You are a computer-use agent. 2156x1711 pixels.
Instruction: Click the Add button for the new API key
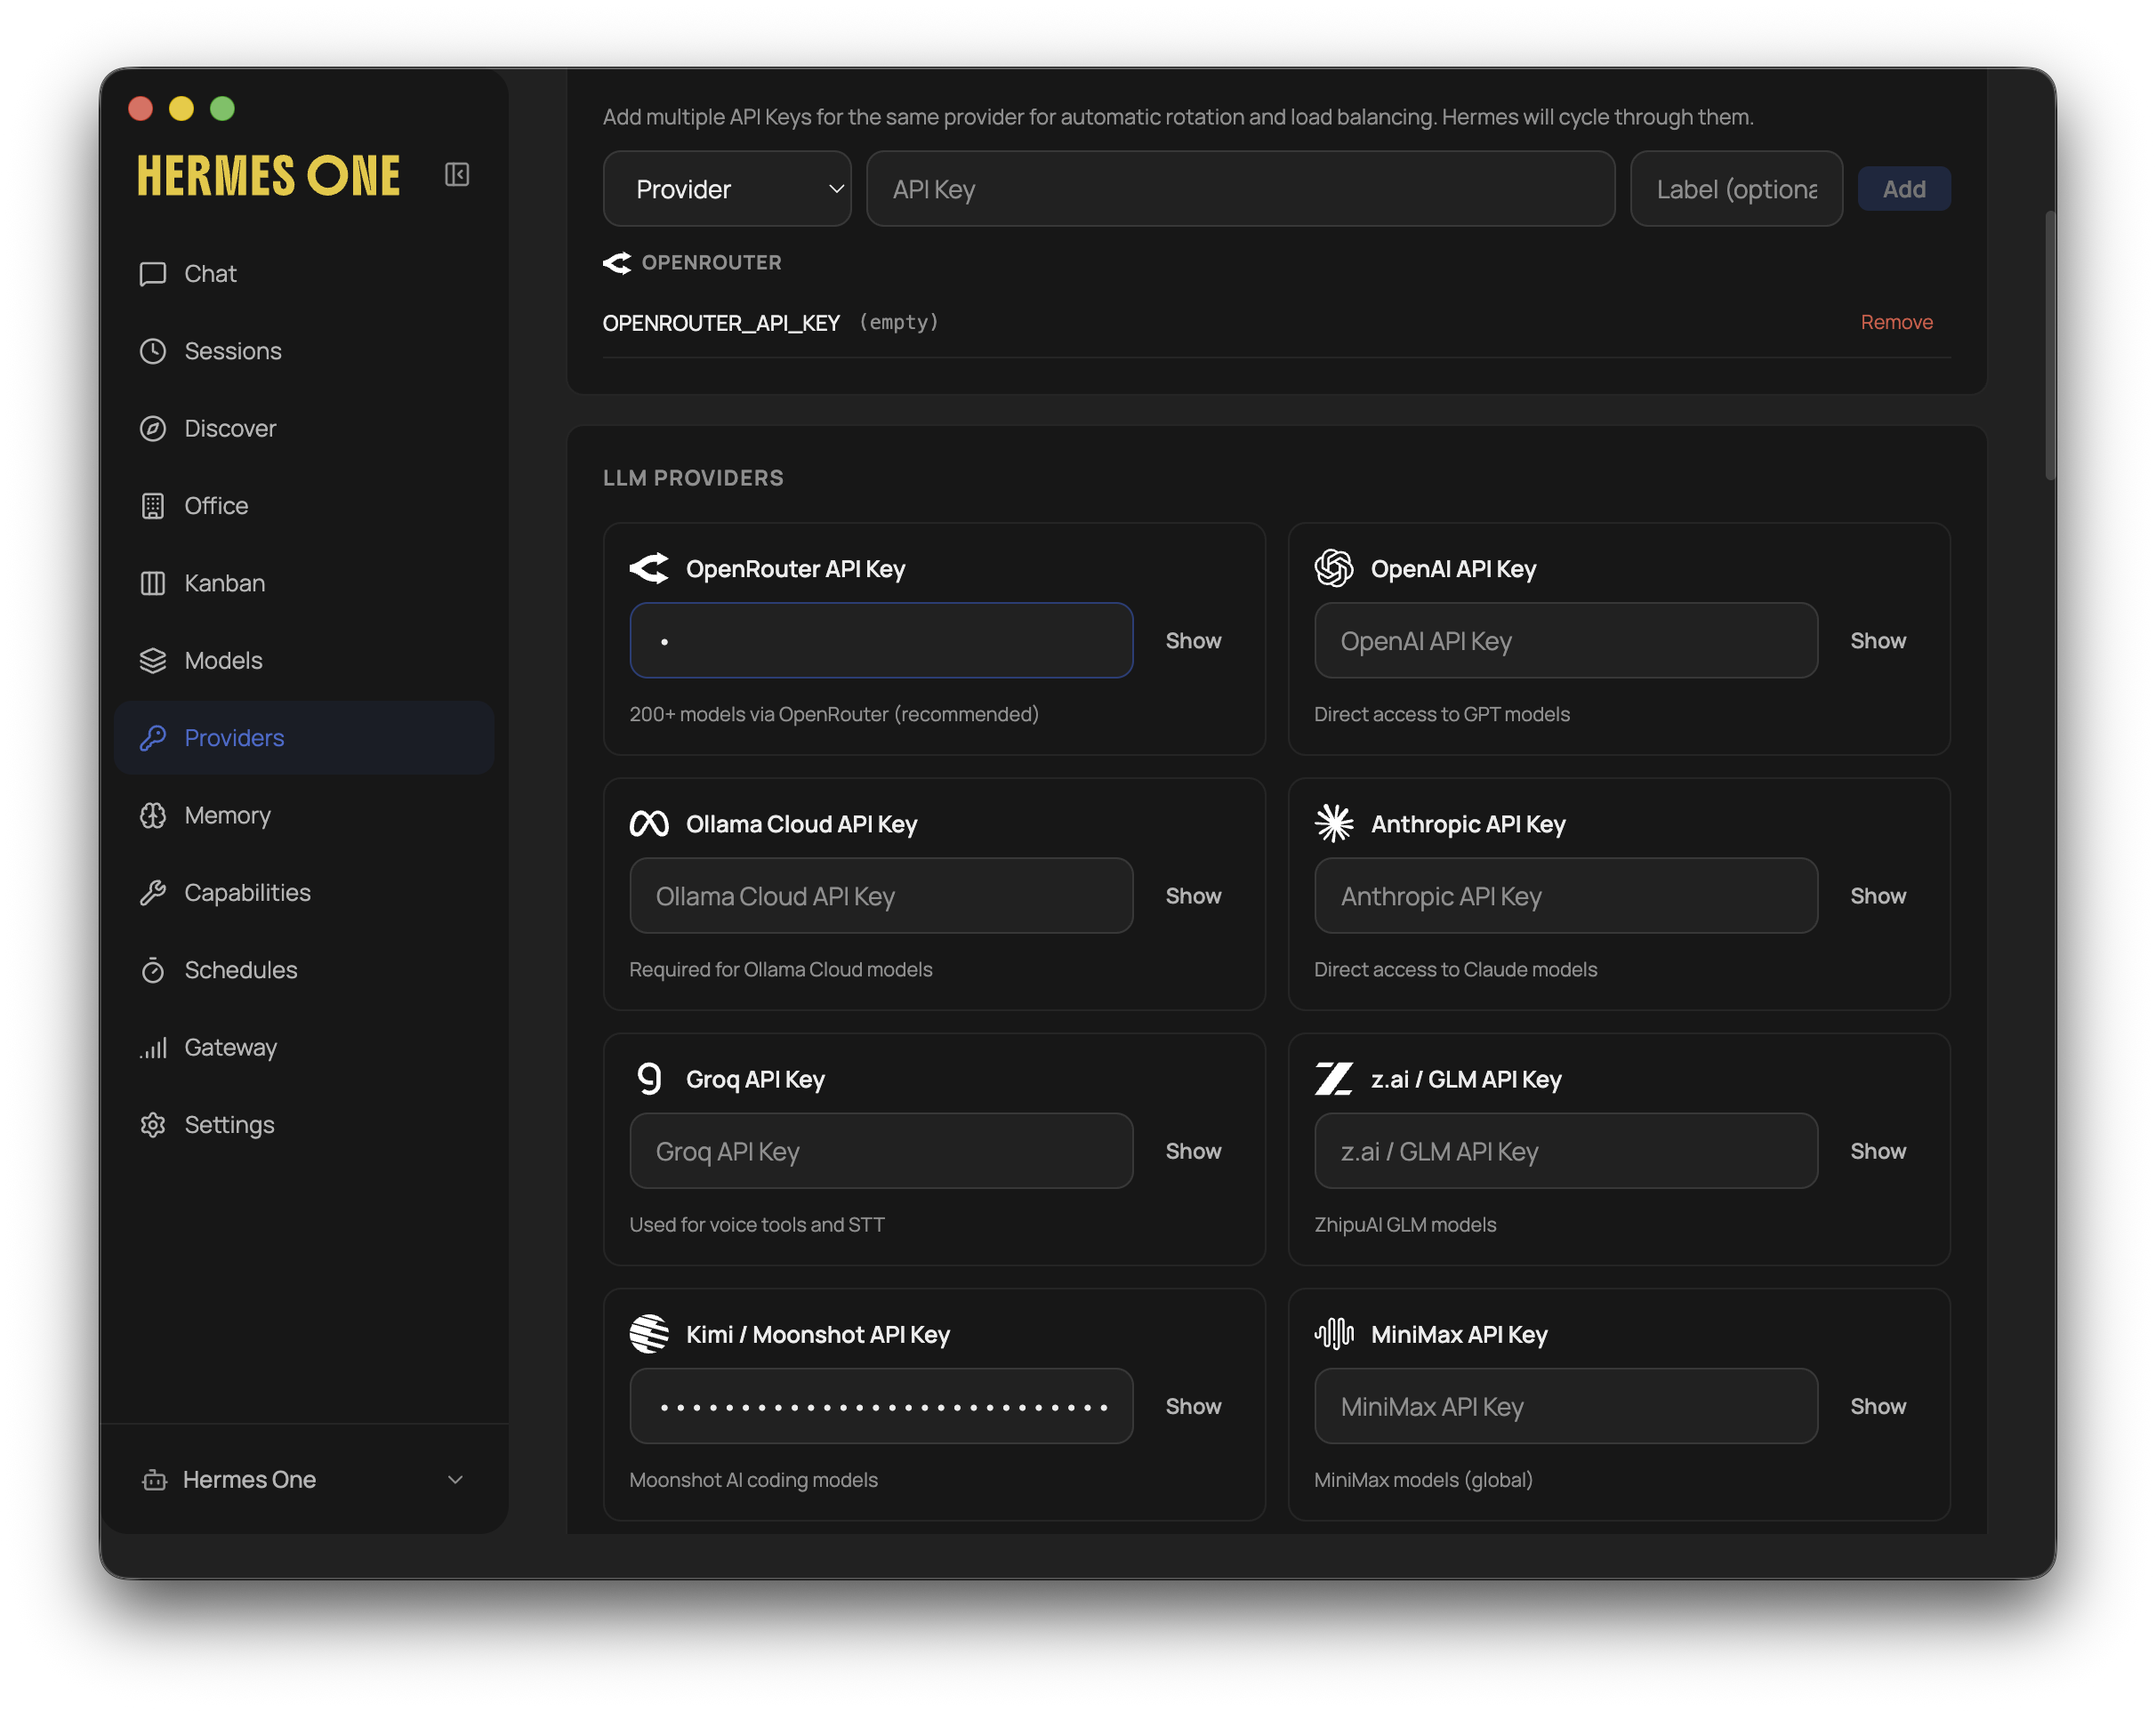(1904, 189)
